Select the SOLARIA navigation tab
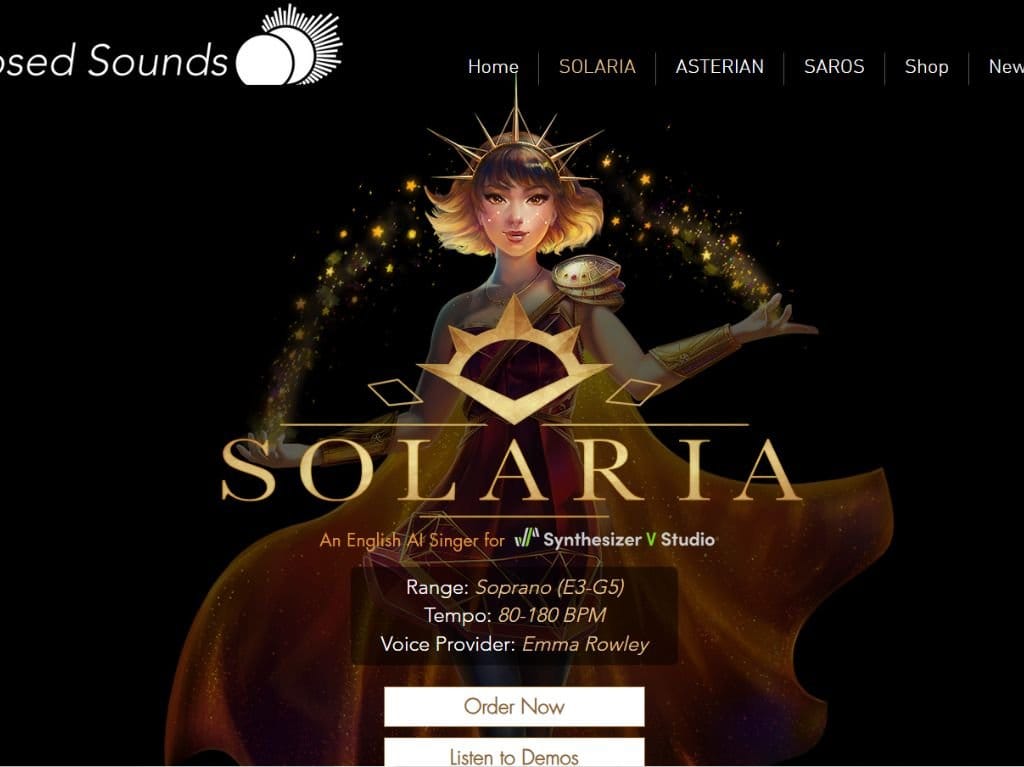This screenshot has width=1024, height=767. point(597,67)
